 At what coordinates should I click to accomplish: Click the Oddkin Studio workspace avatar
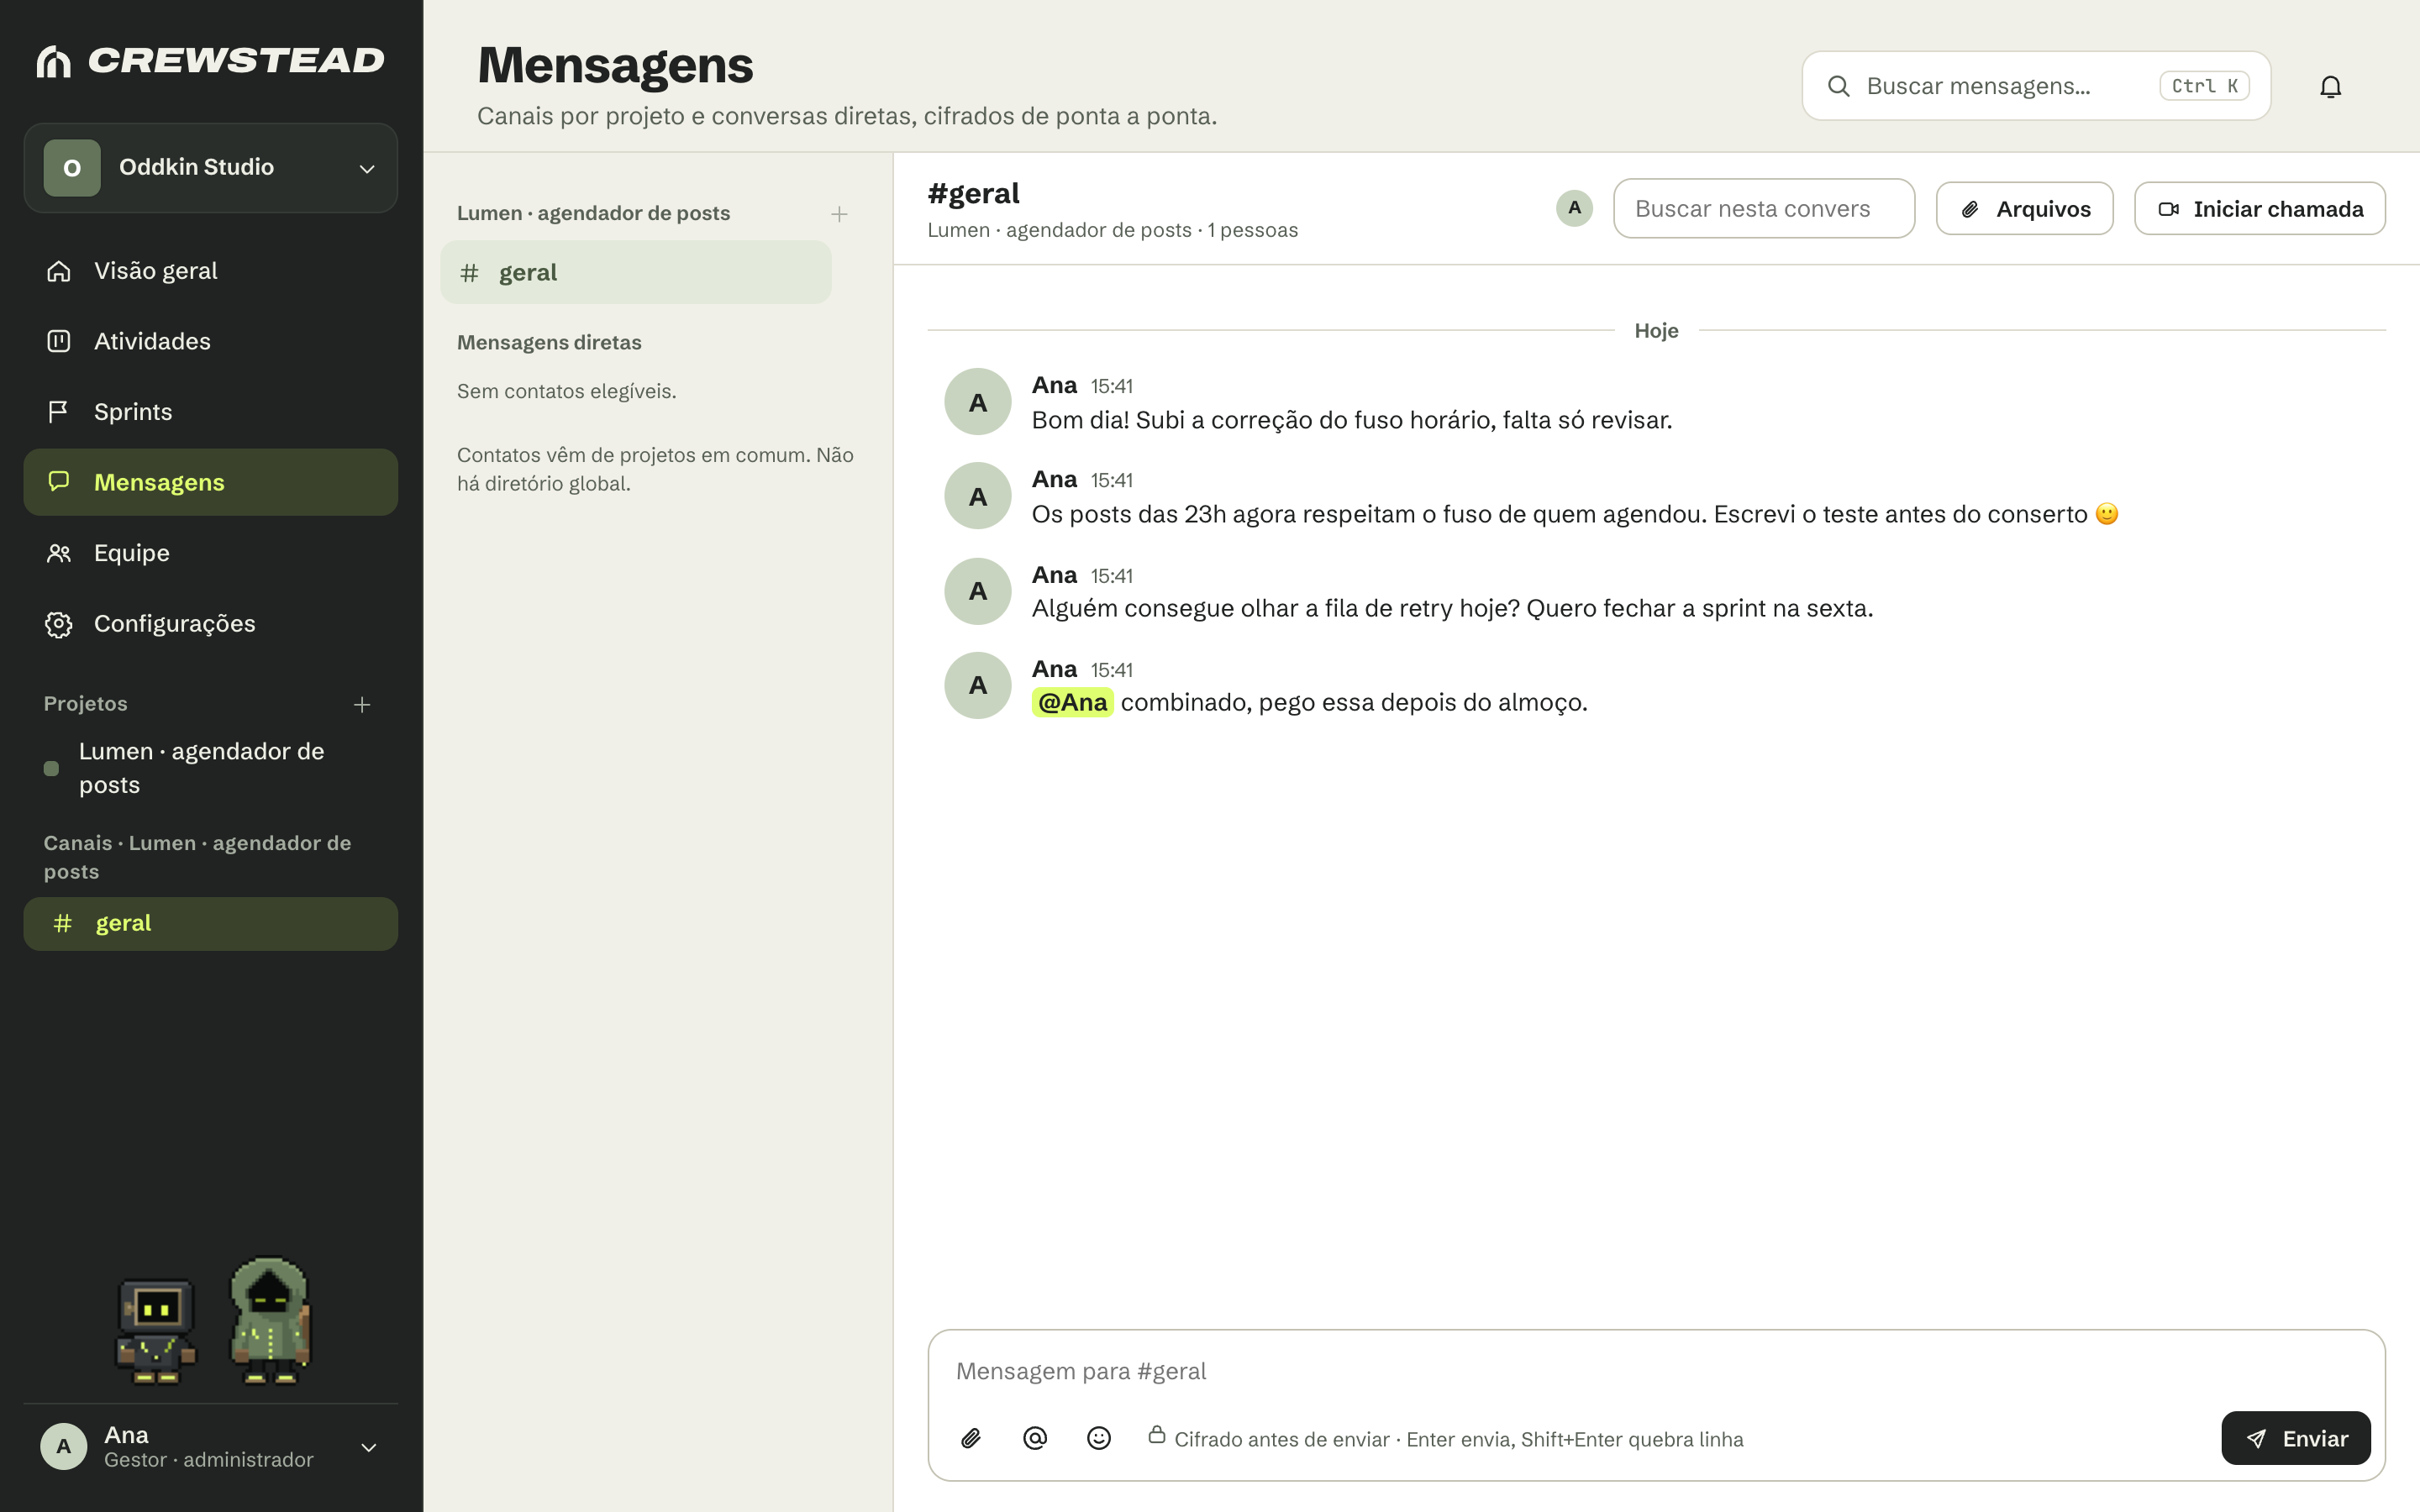72,168
